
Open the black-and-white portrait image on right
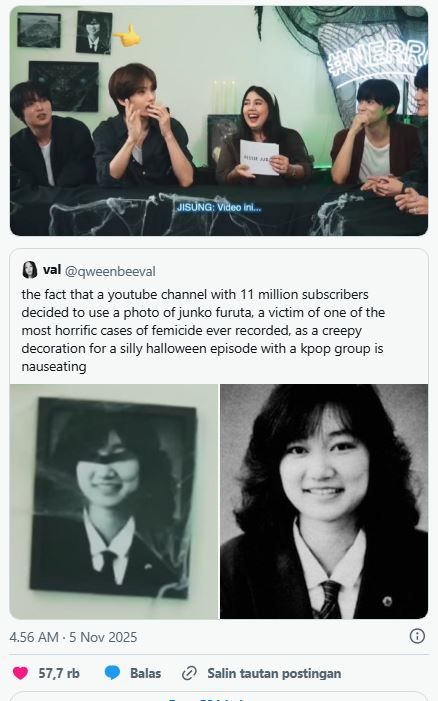324,501
